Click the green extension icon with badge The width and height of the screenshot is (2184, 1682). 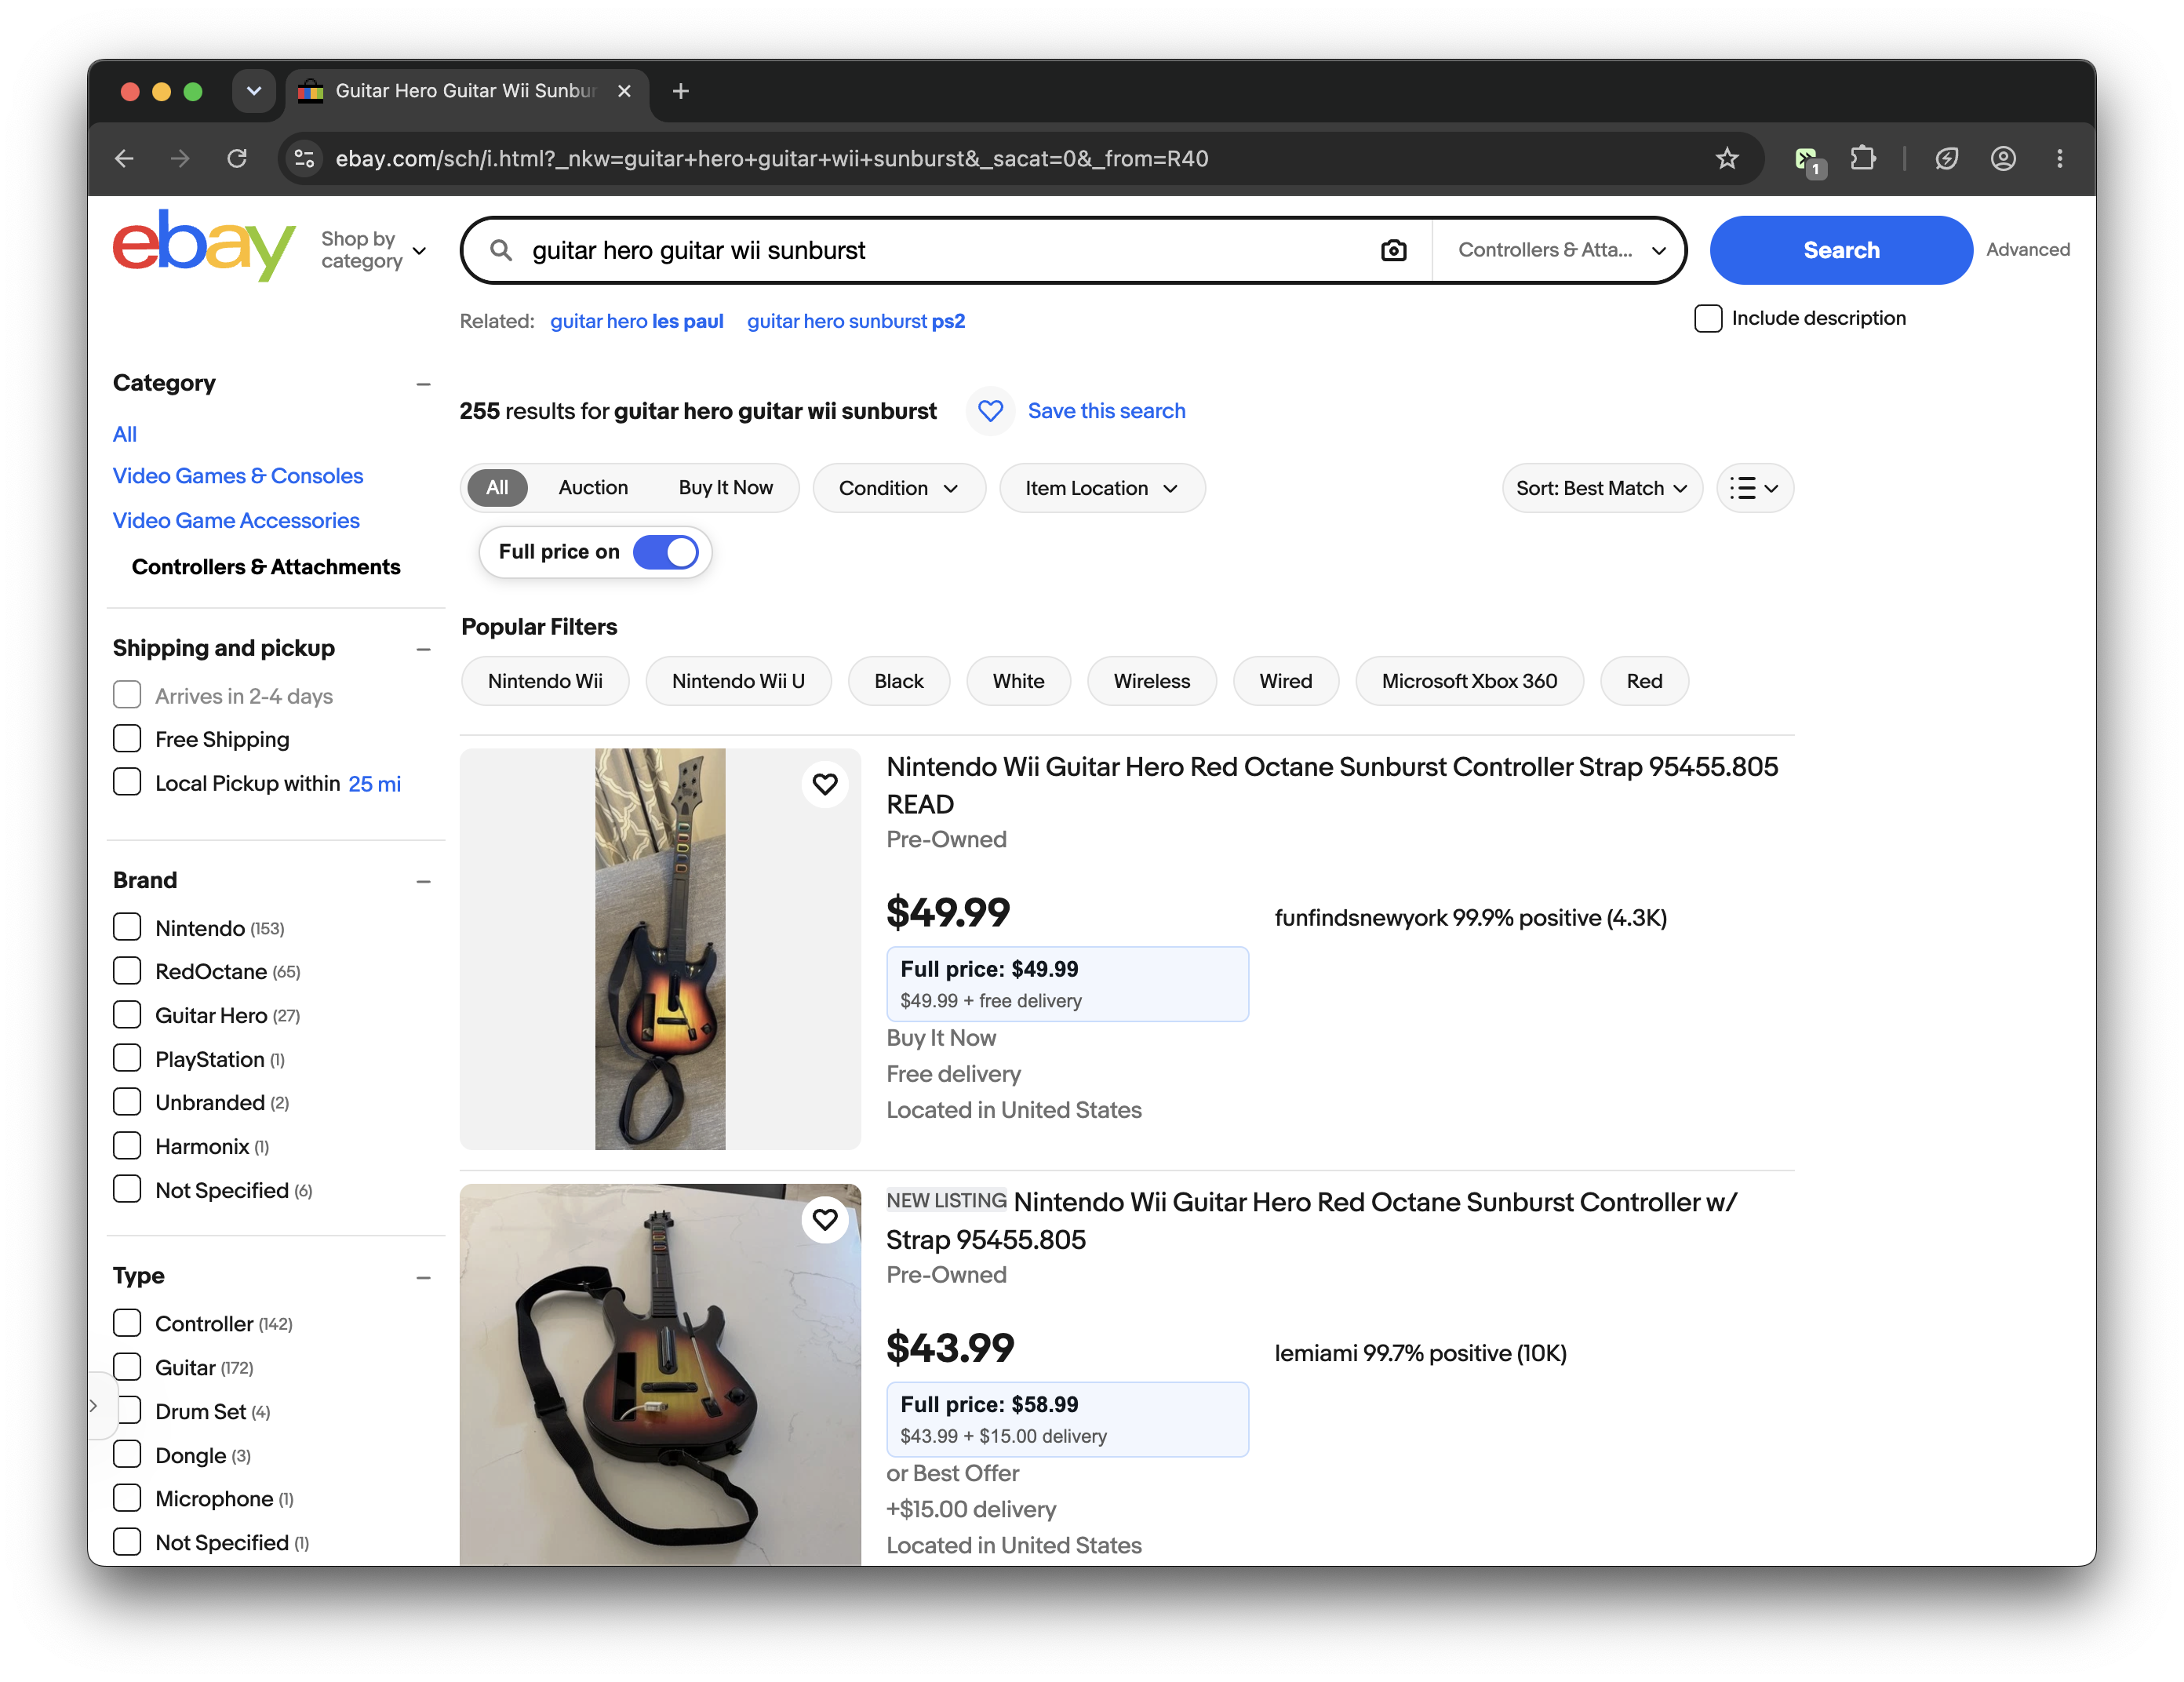[x=1808, y=159]
